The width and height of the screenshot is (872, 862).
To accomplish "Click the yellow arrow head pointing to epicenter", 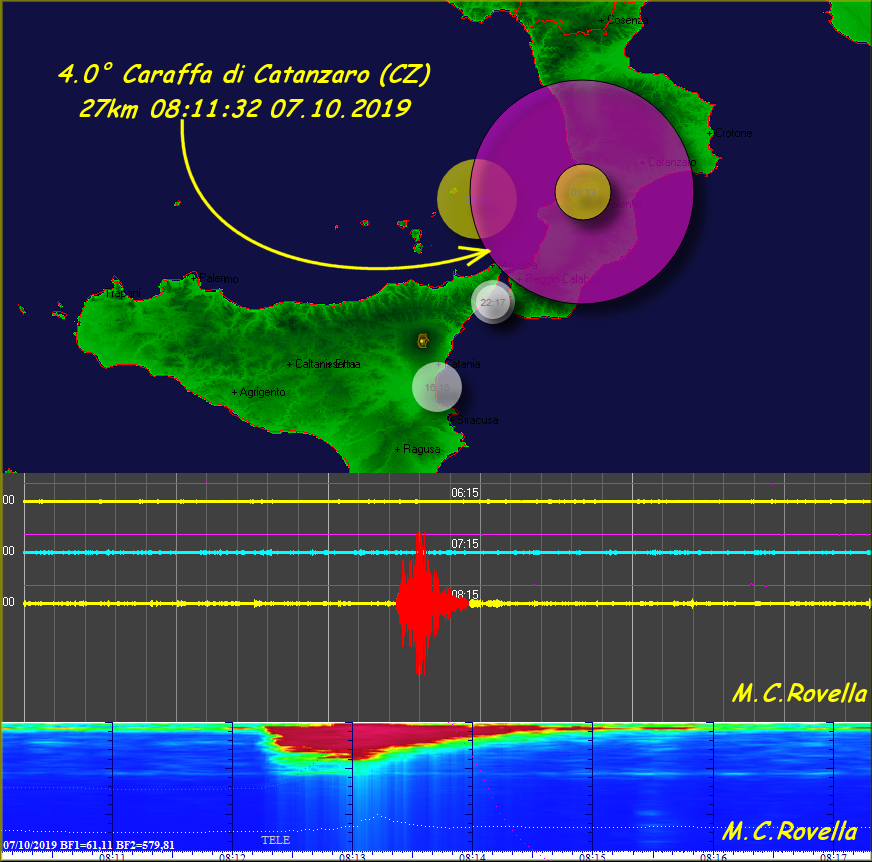I will coord(490,256).
